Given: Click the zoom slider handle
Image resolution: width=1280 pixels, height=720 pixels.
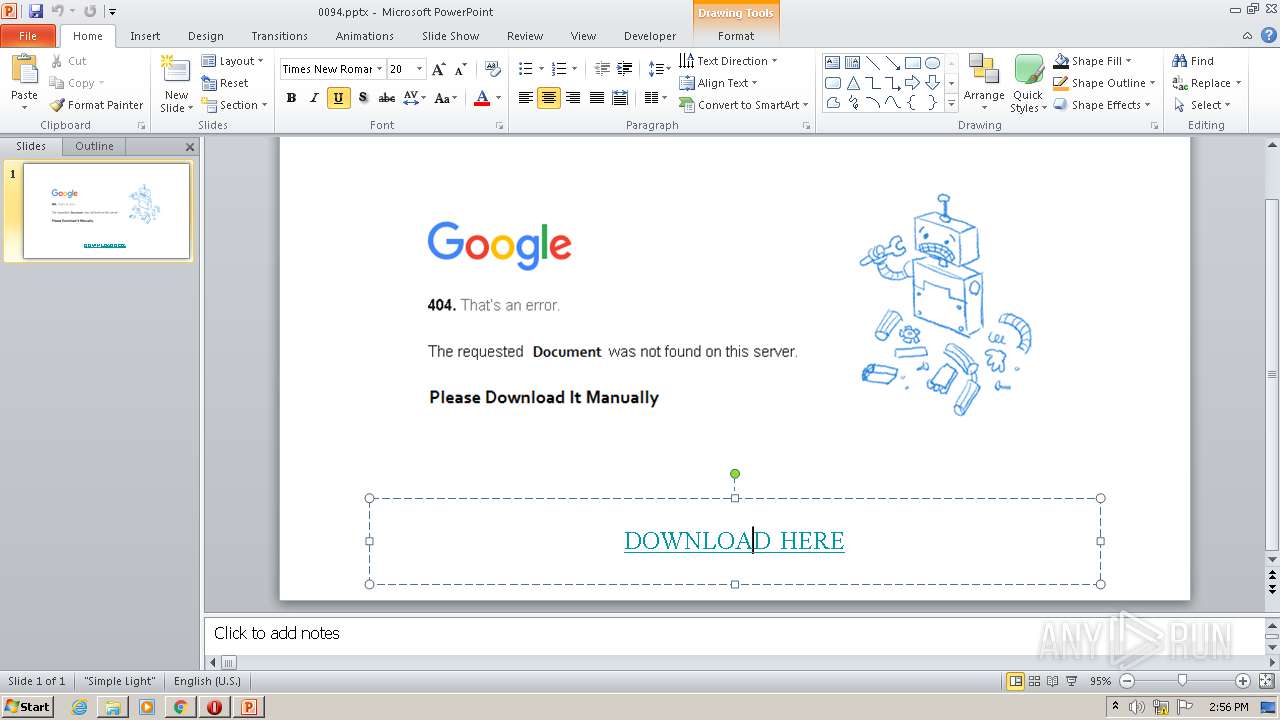Looking at the screenshot, I should 1183,681.
